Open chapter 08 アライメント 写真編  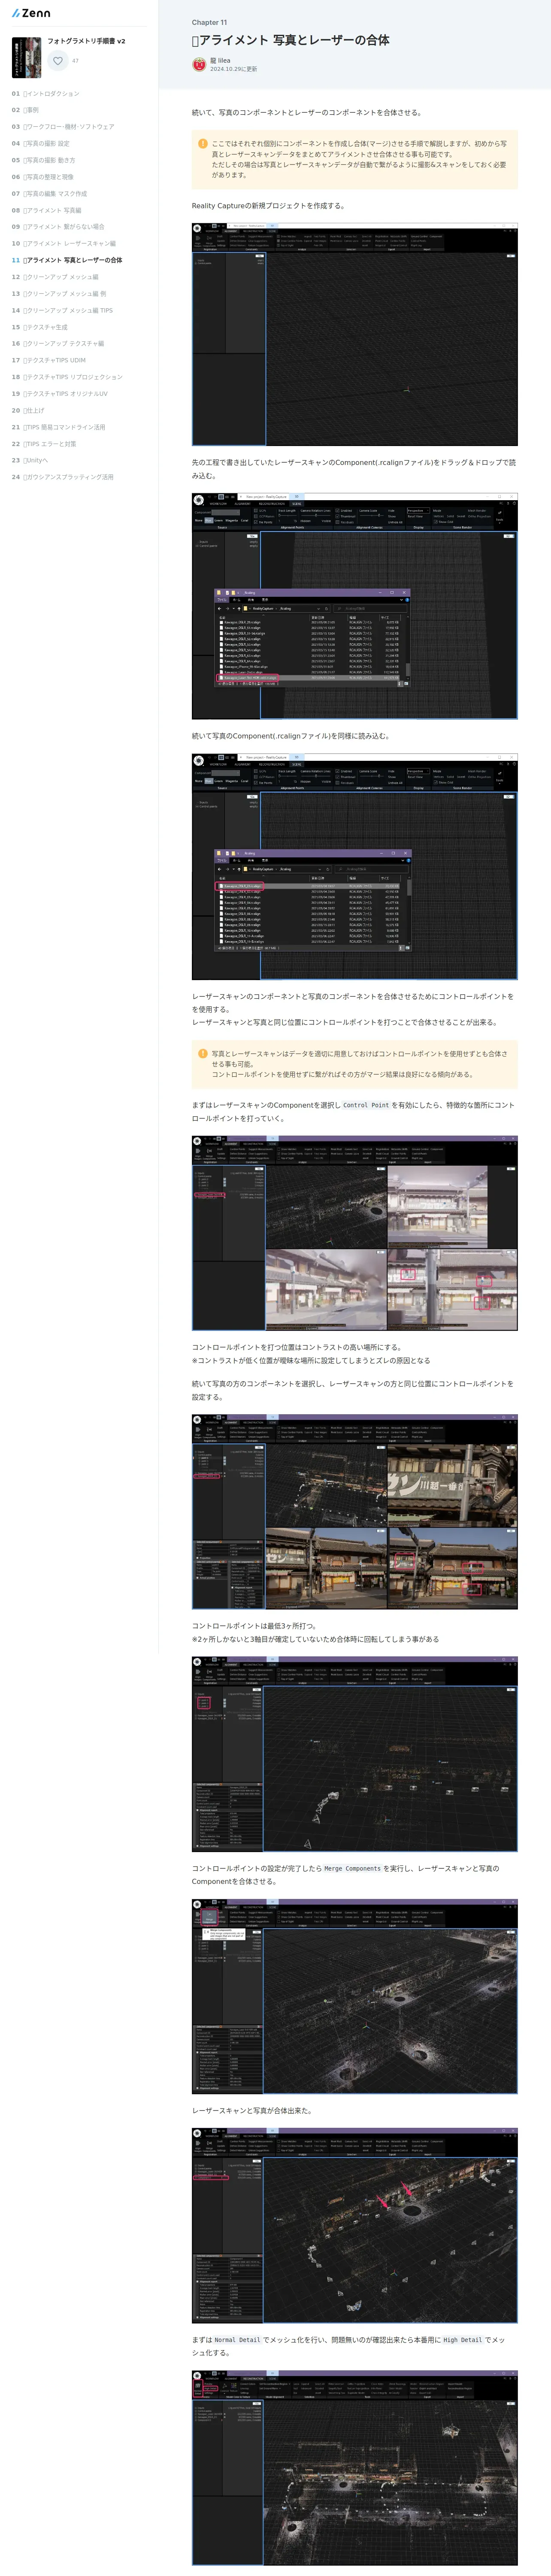point(47,210)
